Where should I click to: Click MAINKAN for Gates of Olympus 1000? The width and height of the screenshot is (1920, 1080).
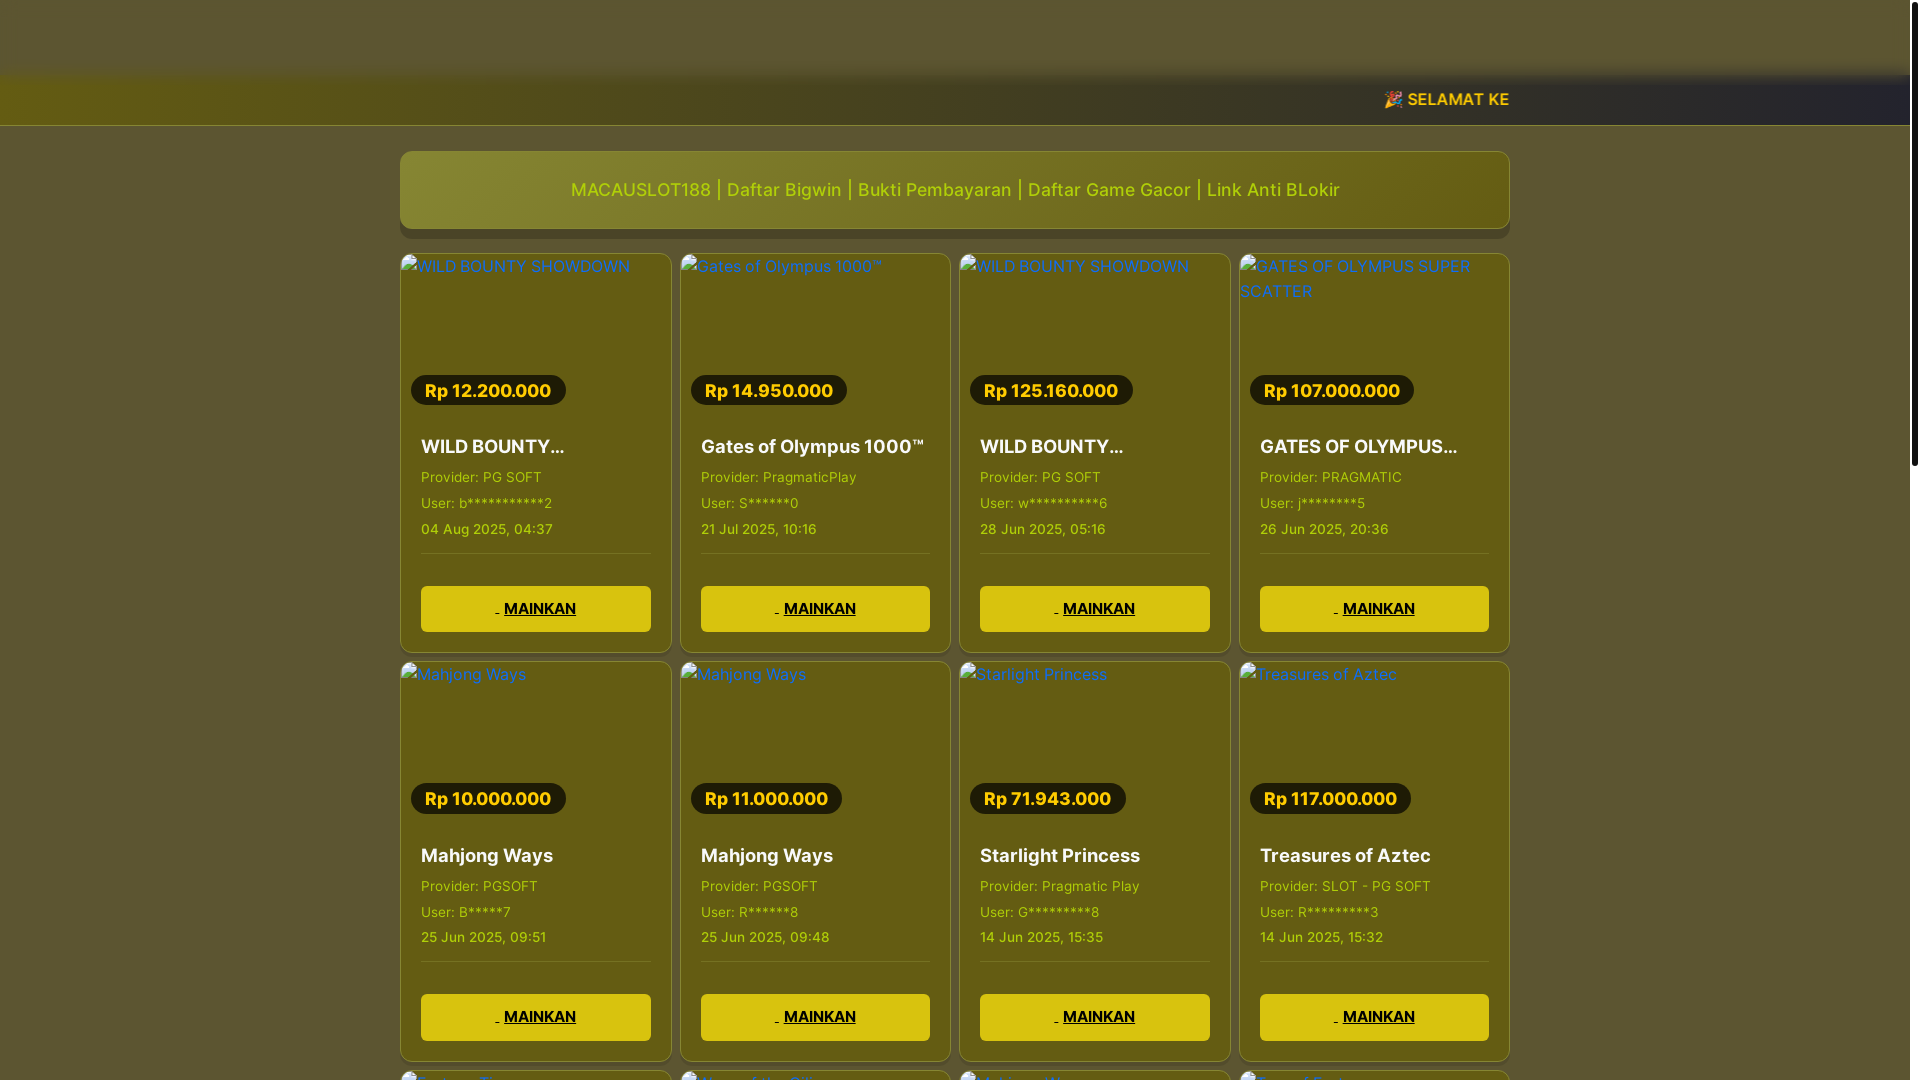coord(815,609)
